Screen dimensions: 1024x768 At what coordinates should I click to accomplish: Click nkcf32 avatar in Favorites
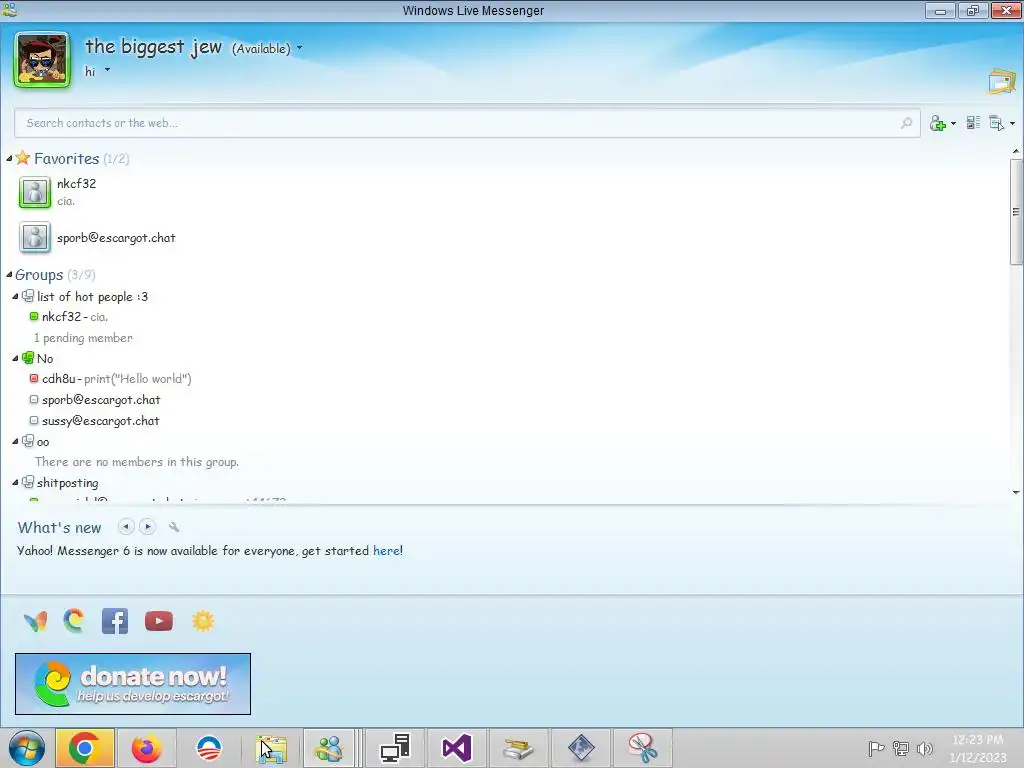point(35,193)
